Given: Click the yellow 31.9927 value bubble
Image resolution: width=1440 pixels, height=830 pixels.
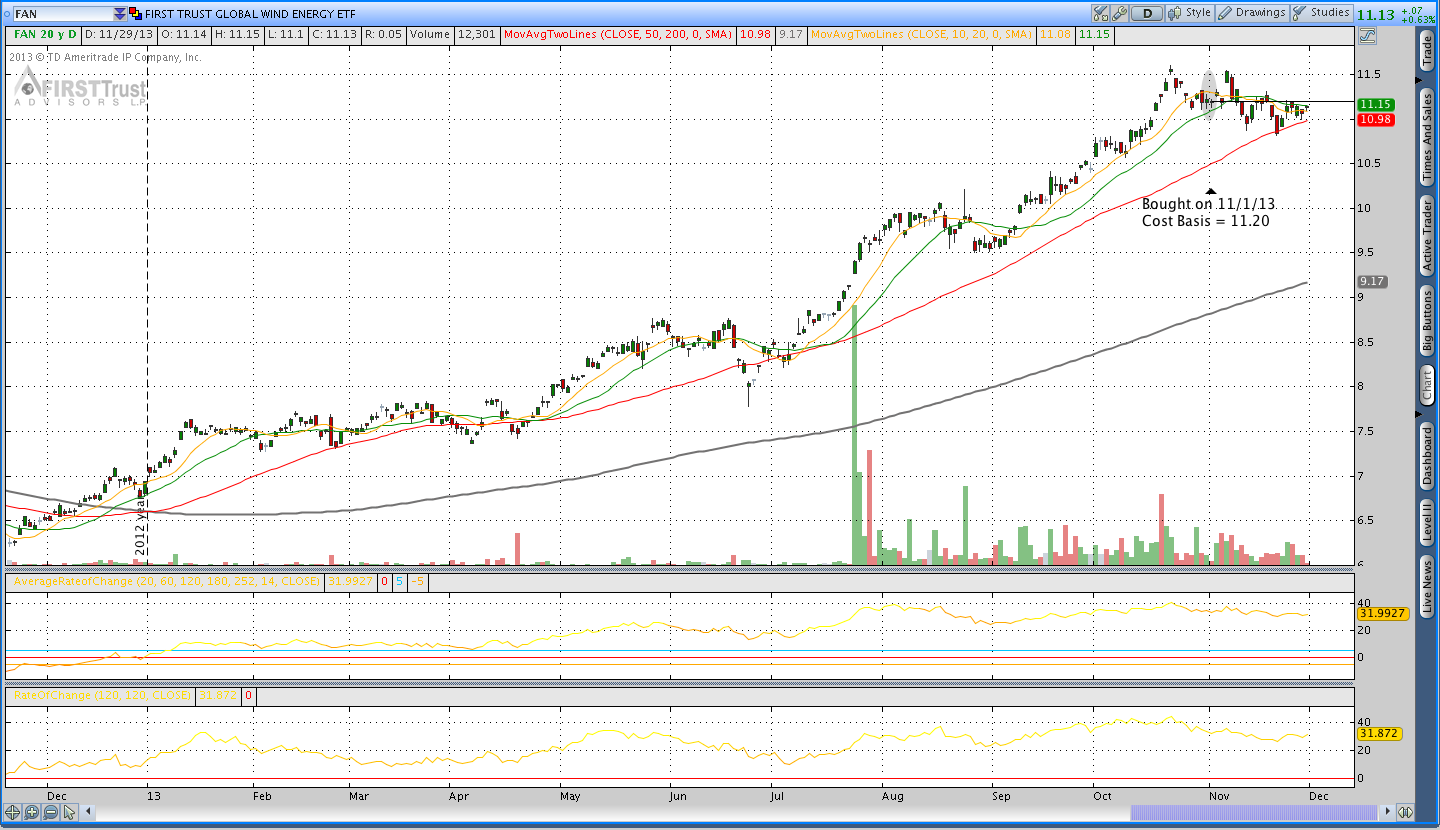Looking at the screenshot, I should pyautogui.click(x=1383, y=613).
